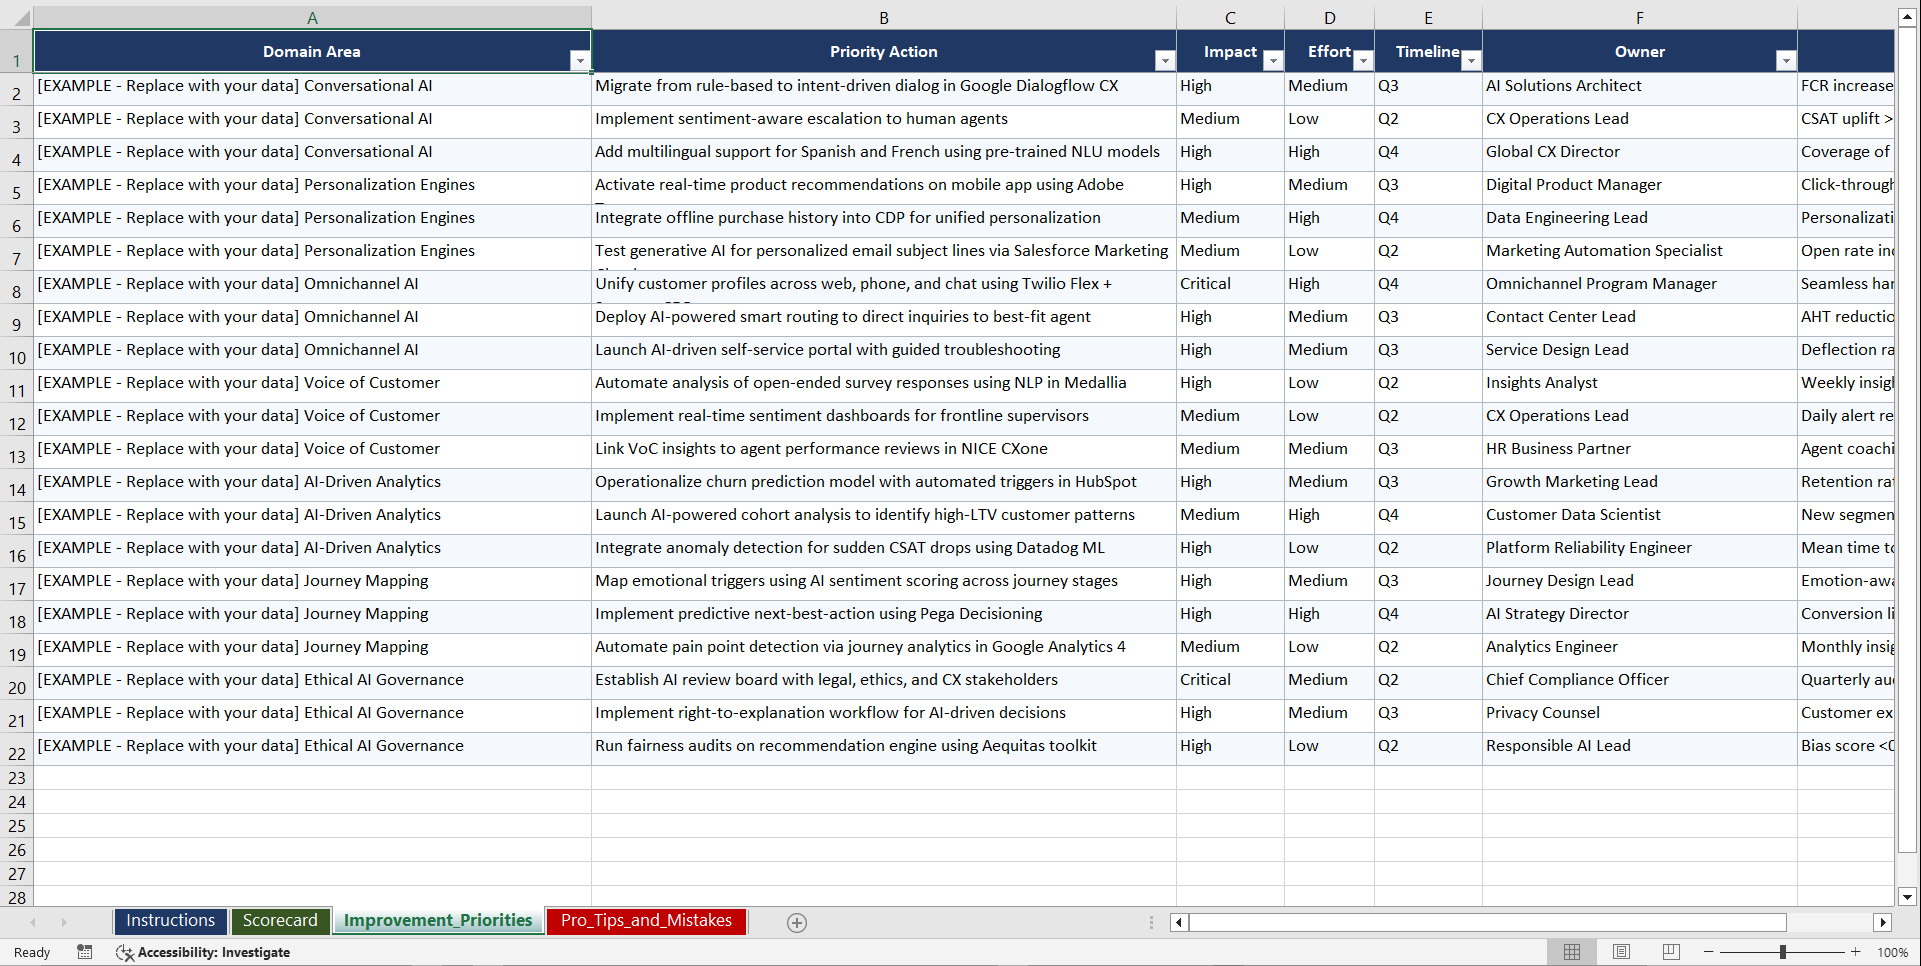Adjust the zoom slider
The height and width of the screenshot is (966, 1921).
click(1783, 951)
